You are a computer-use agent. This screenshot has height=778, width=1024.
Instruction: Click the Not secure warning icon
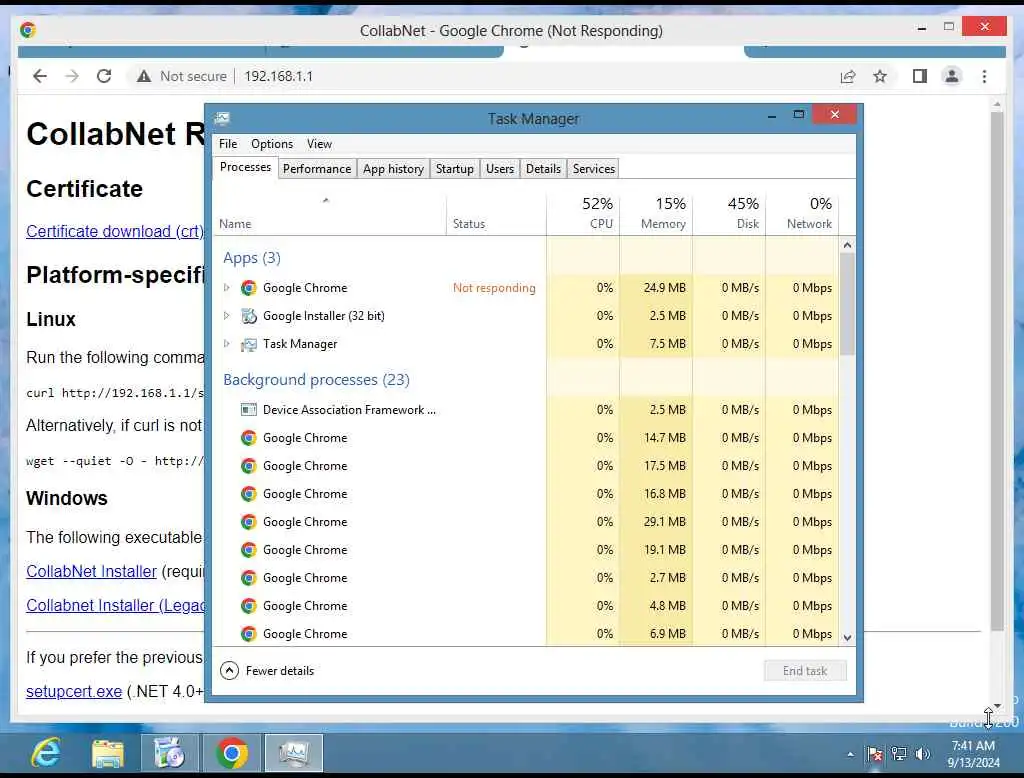[144, 76]
